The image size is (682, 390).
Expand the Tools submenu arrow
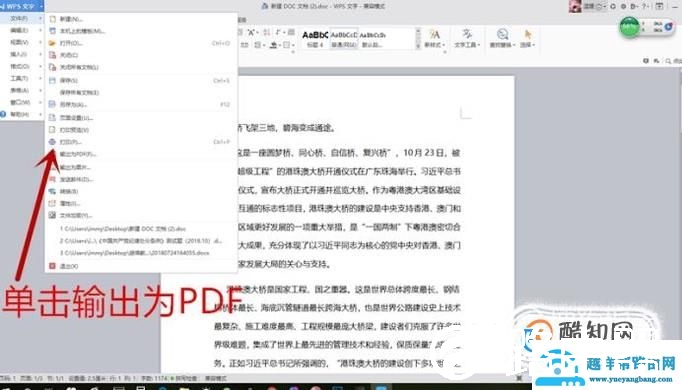click(40, 78)
